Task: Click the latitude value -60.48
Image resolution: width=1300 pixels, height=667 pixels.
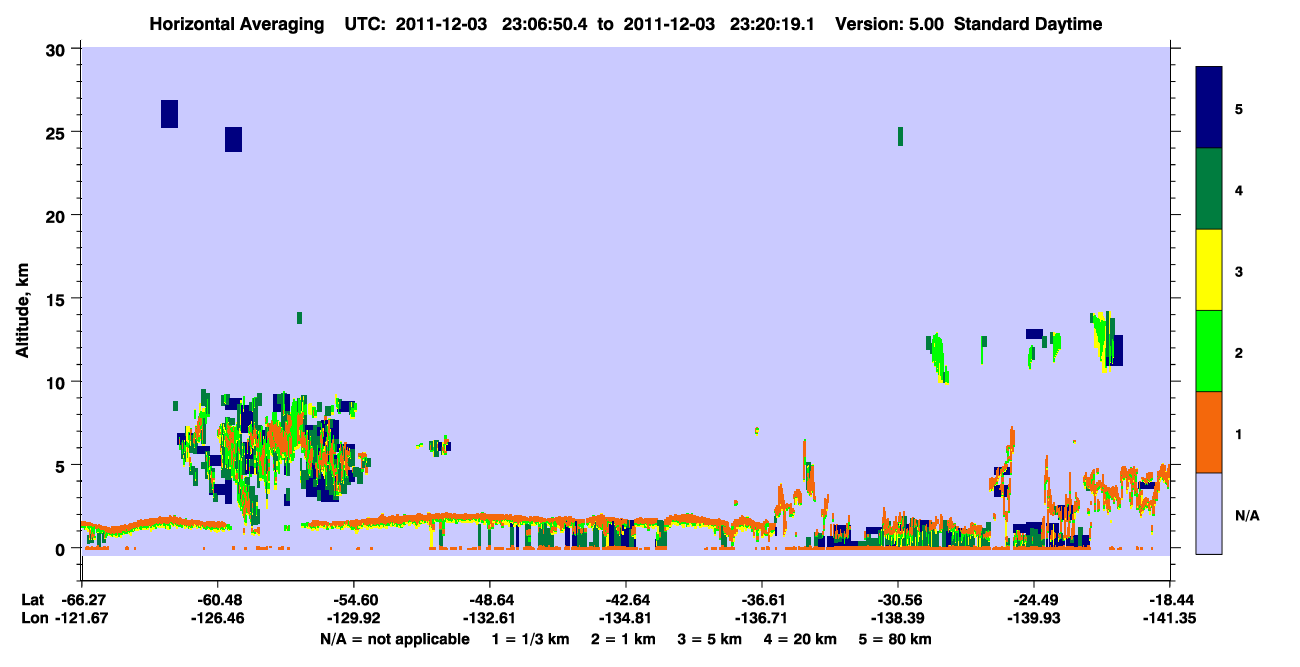Action: 219,599
